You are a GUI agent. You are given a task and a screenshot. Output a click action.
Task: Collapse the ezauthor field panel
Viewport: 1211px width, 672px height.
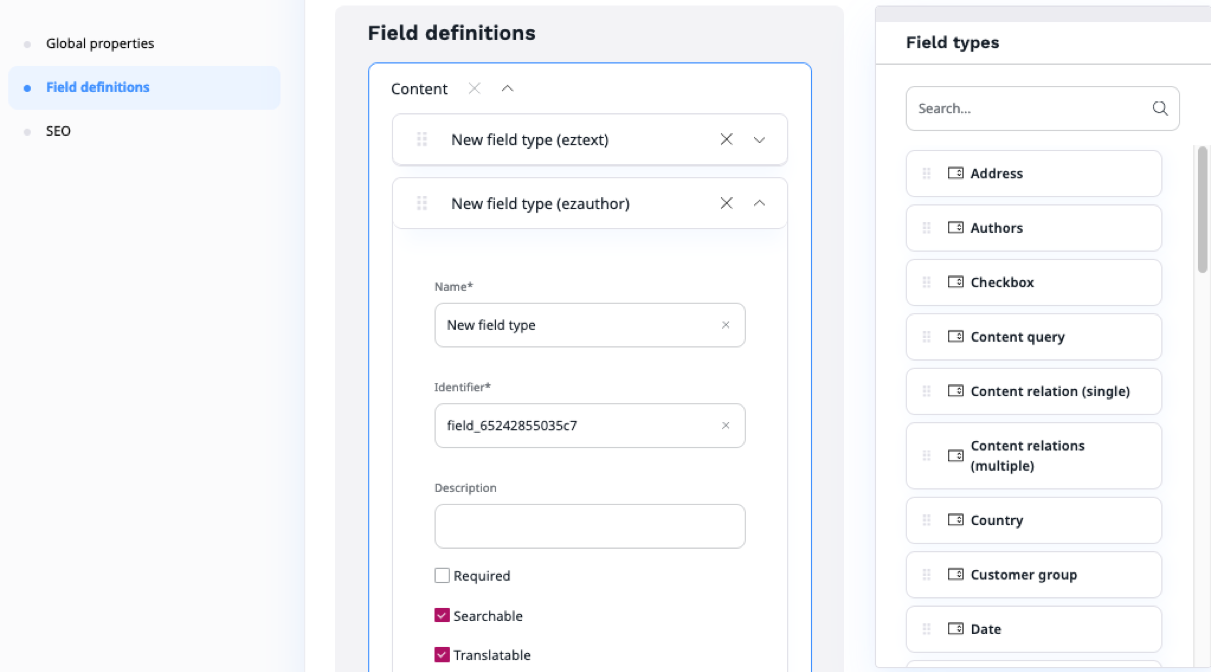(759, 204)
